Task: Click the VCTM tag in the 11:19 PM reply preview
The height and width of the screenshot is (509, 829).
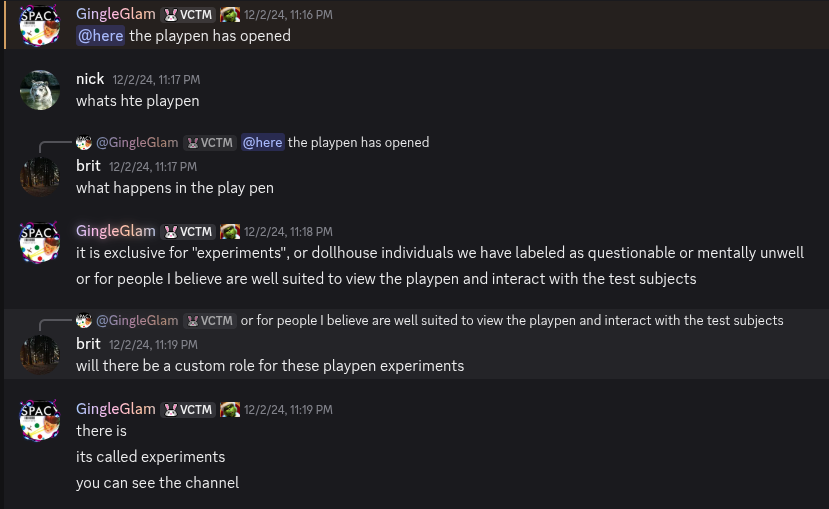Action: coord(210,321)
